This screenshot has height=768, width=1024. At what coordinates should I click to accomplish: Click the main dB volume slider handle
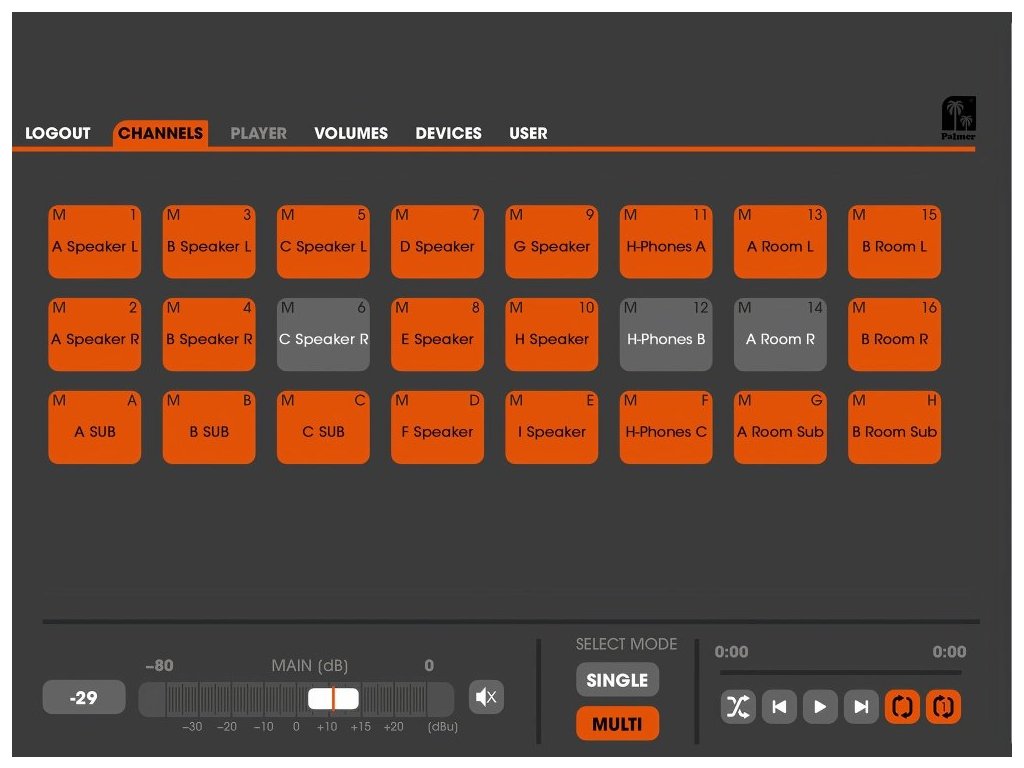click(x=333, y=698)
